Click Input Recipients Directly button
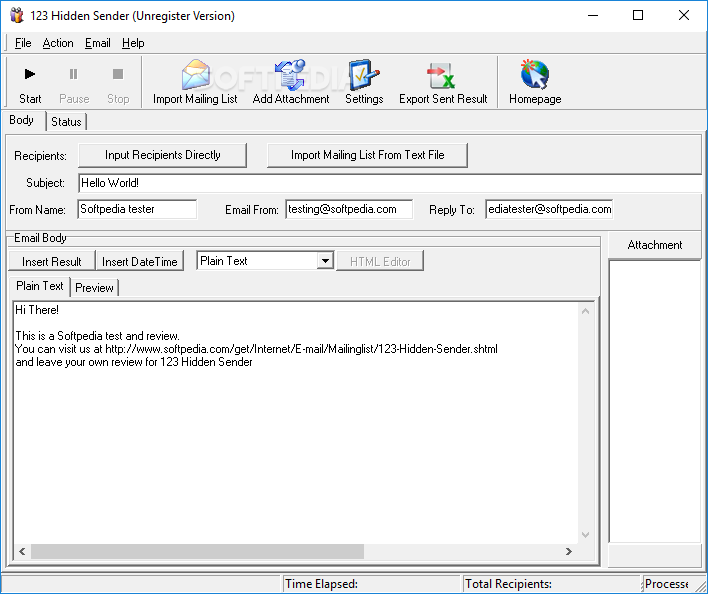708x594 pixels. [x=163, y=155]
